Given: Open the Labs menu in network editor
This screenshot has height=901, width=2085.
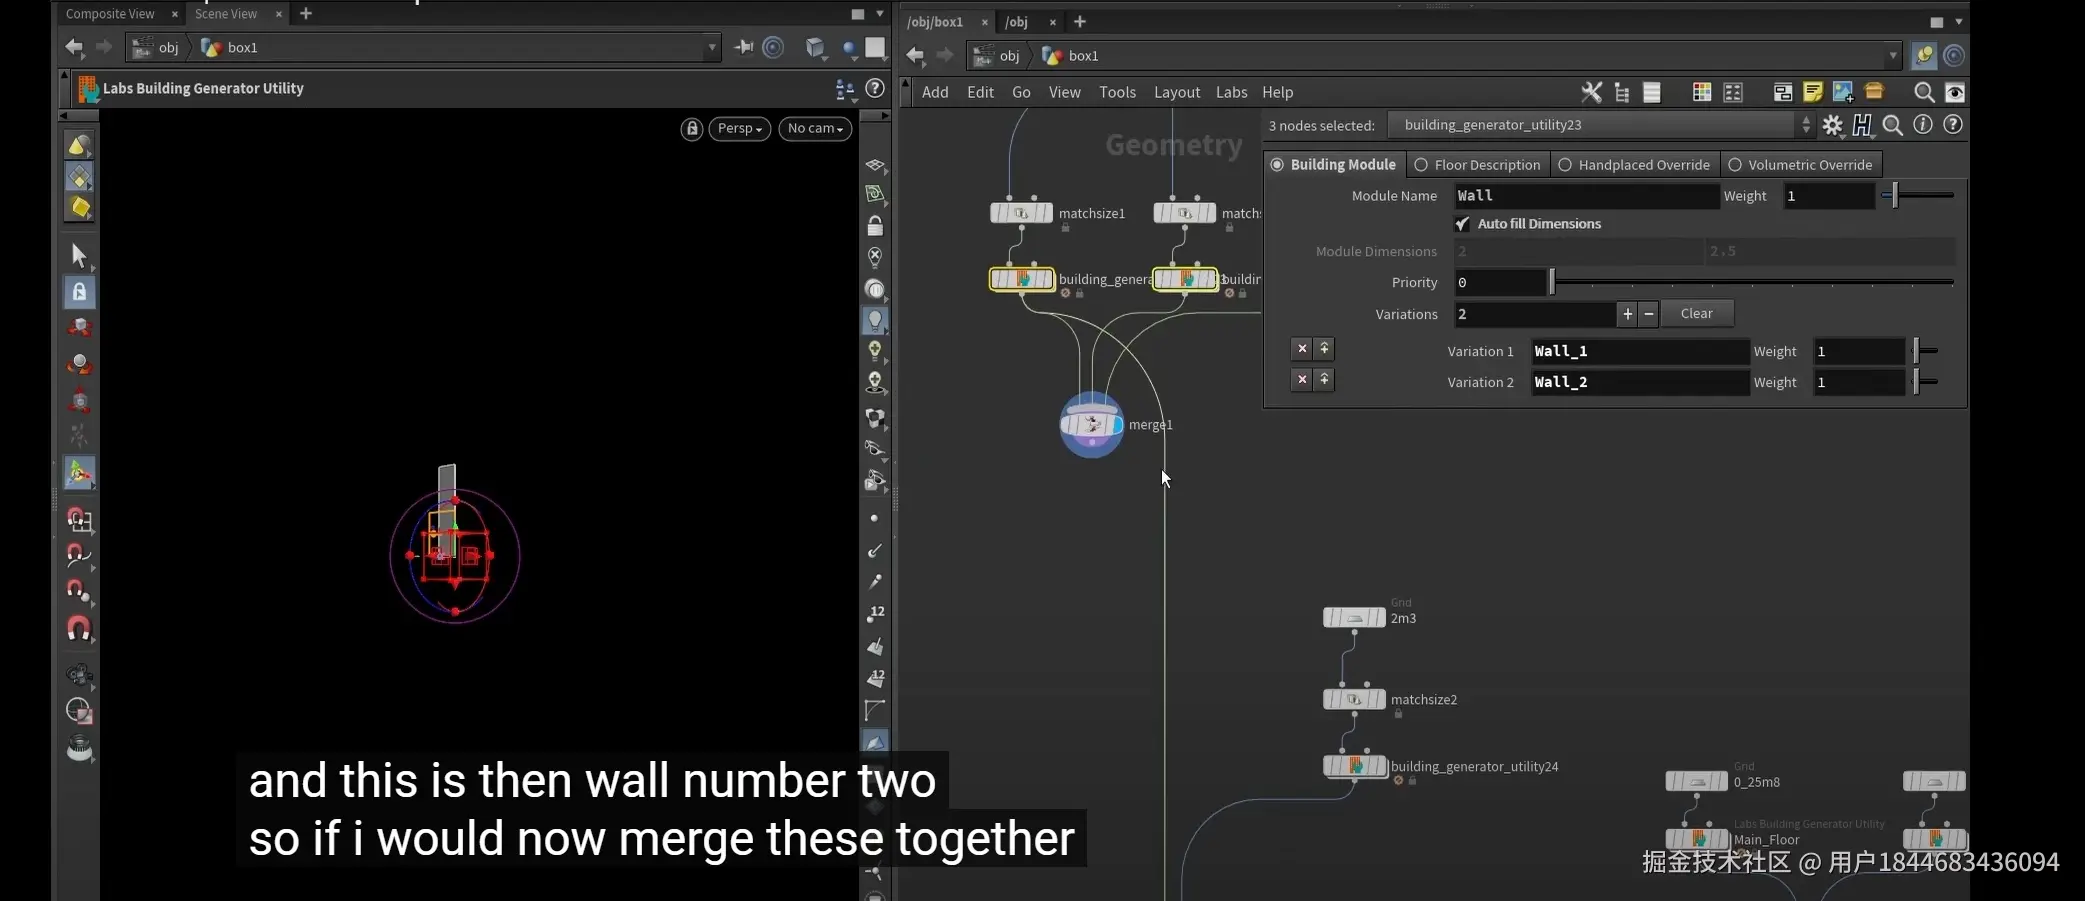Looking at the screenshot, I should pos(1231,92).
